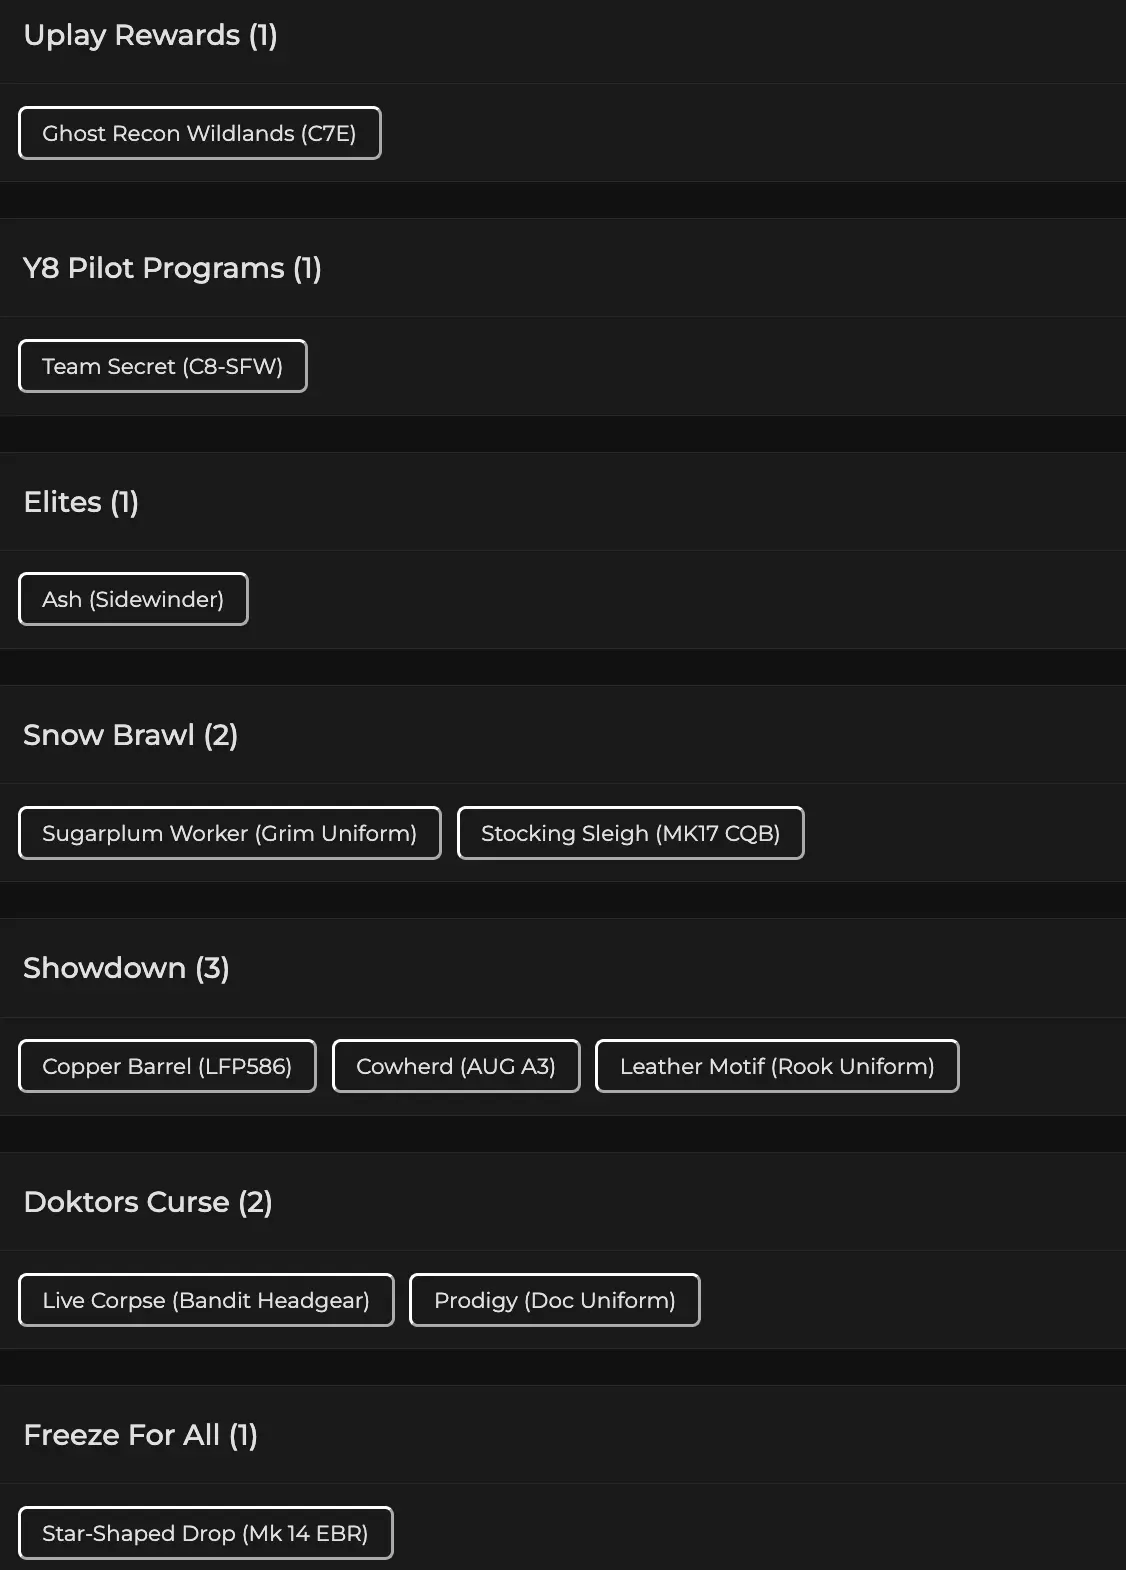
Task: Toggle the Y8 Pilot Programs section header
Action: [172, 268]
